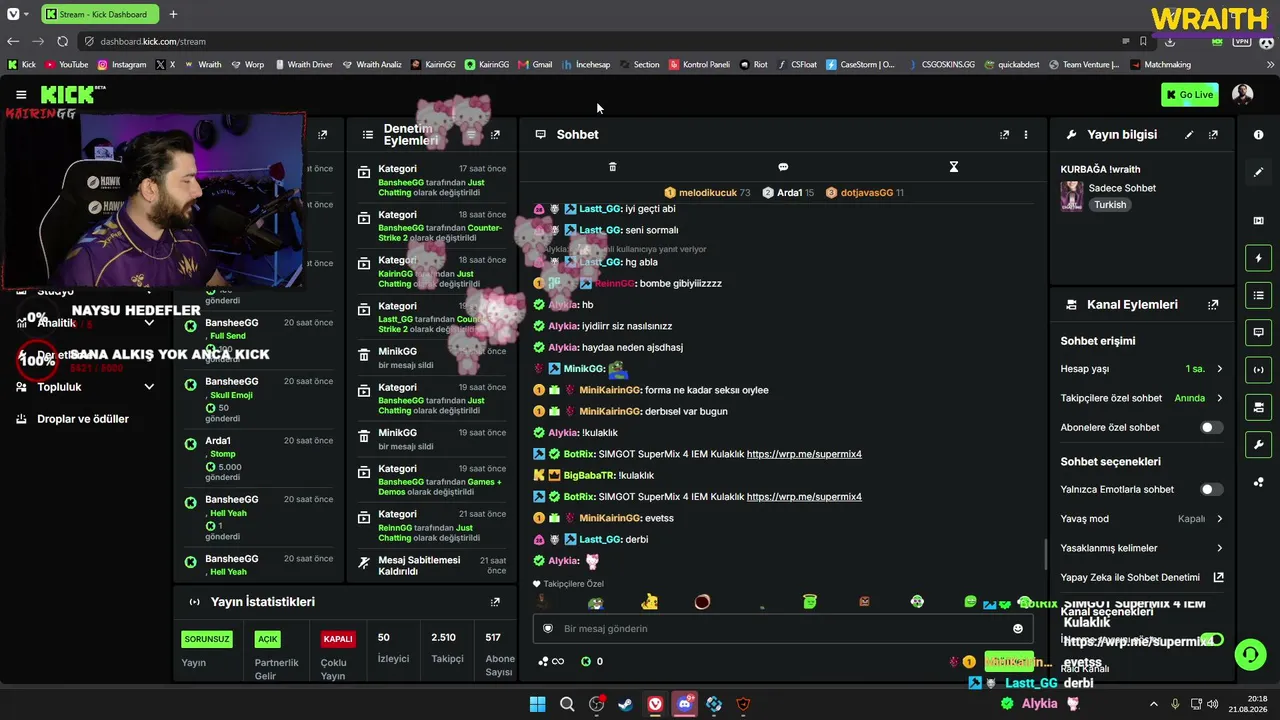The height and width of the screenshot is (720, 1280).
Task: Switch to Stream - Kick Dashboard tab
Action: (100, 14)
